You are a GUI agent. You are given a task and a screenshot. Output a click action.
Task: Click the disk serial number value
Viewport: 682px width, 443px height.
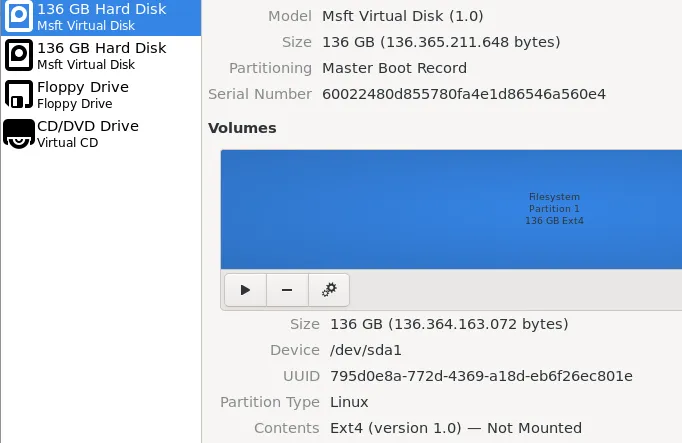[464, 94]
